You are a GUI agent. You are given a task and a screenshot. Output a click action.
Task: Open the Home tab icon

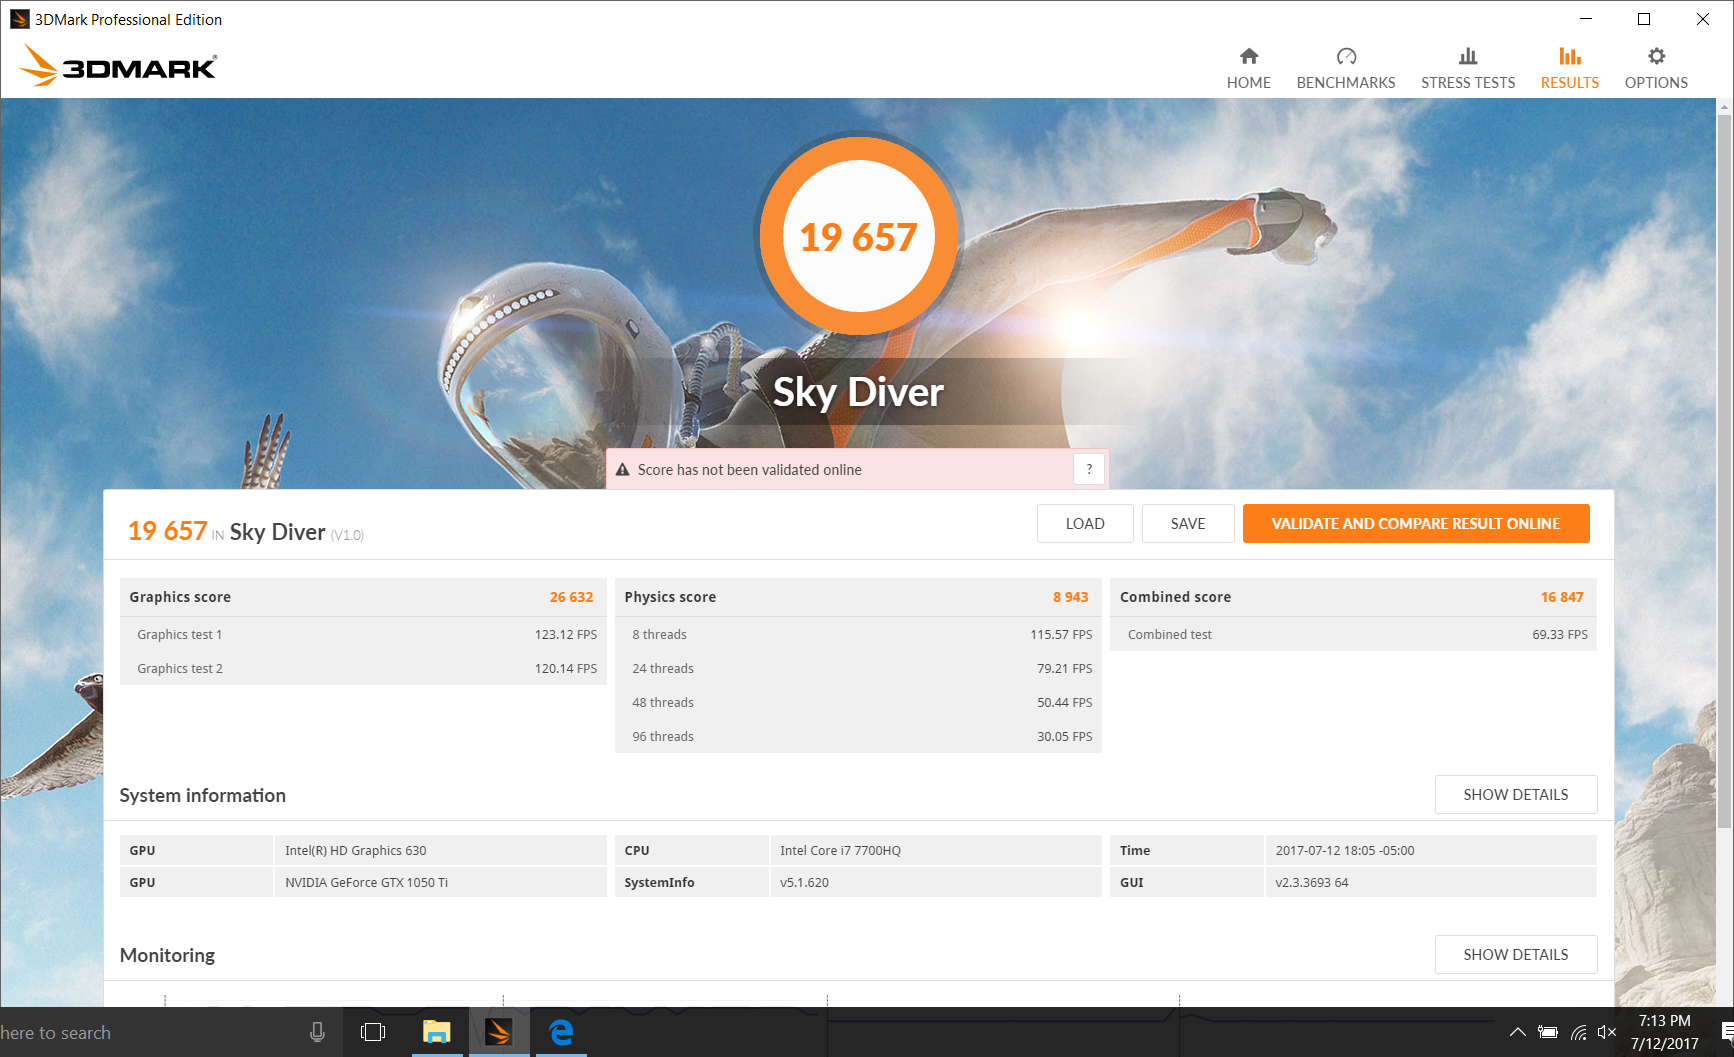pyautogui.click(x=1249, y=56)
